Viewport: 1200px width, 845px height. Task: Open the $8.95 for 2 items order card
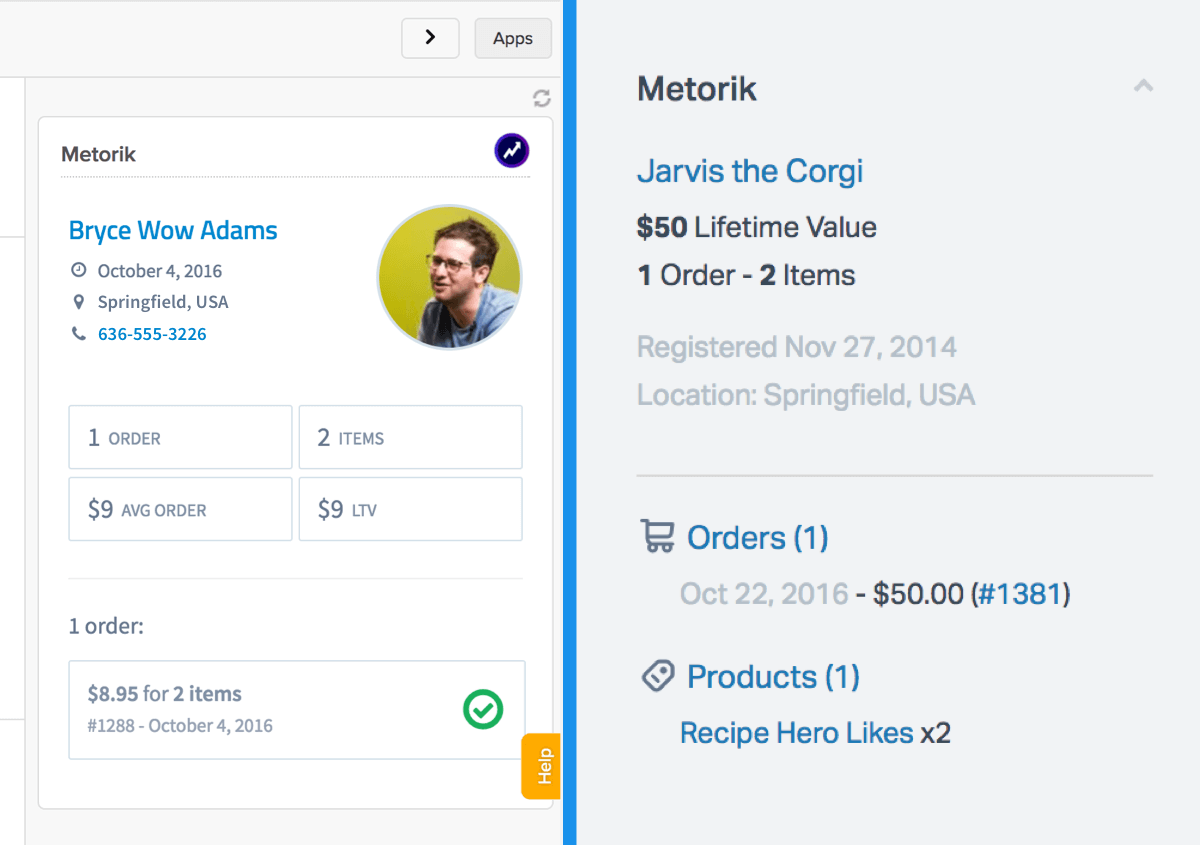point(297,709)
